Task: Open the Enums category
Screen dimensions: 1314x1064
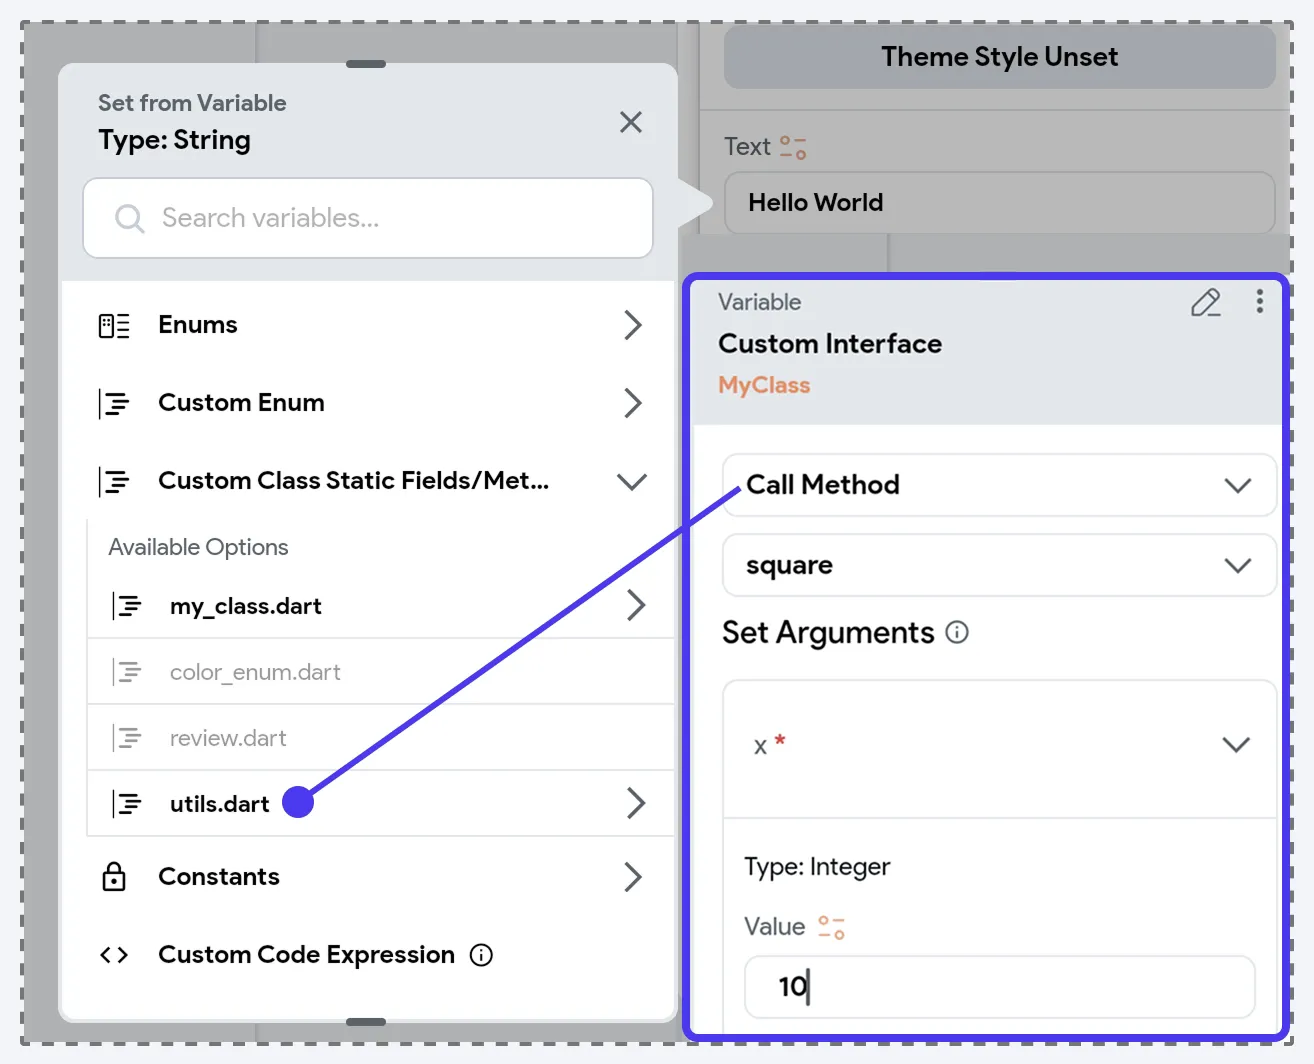Action: pos(368,325)
